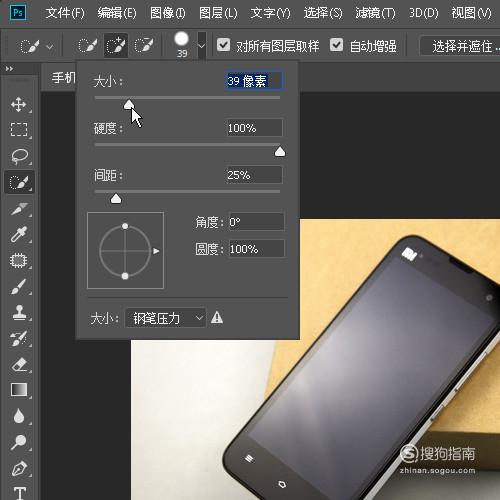This screenshot has height=500, width=500.
Task: Select the Blur (water drop) tool
Action: tap(19, 416)
